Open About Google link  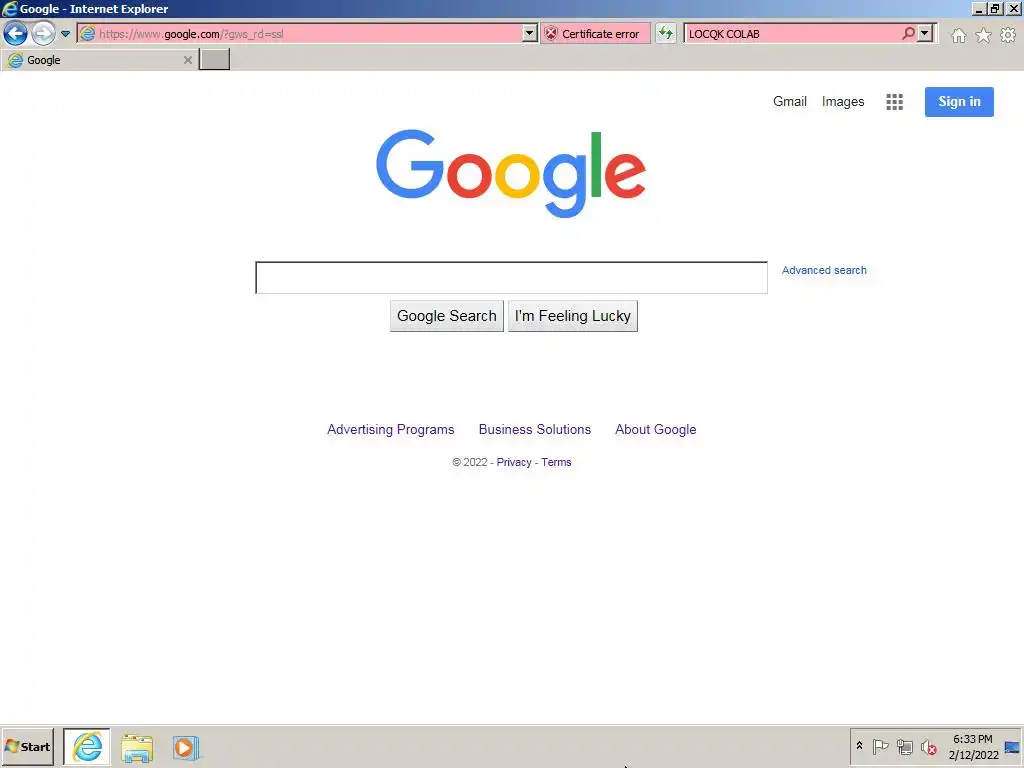655,429
